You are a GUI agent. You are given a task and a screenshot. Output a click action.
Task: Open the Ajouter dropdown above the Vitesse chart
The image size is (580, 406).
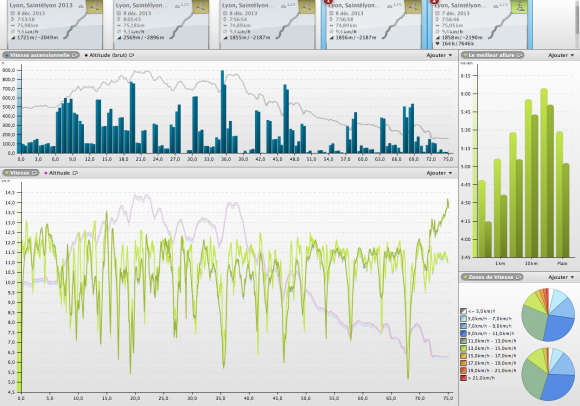click(x=439, y=173)
